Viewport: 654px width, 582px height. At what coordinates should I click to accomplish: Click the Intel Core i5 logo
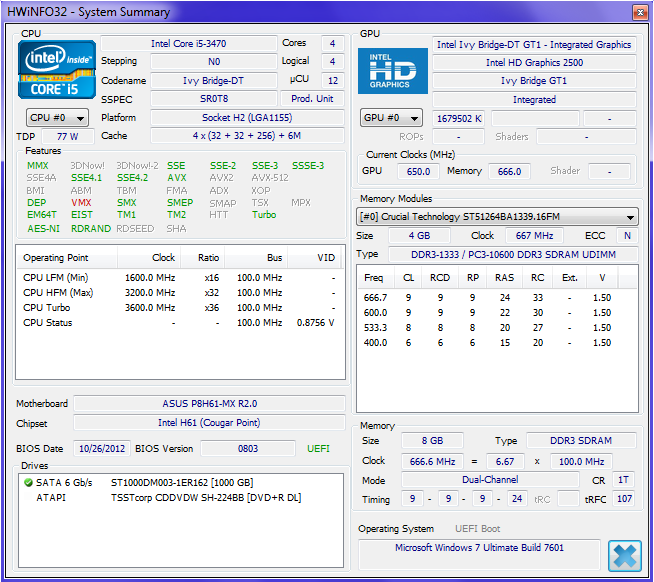pyautogui.click(x=57, y=69)
